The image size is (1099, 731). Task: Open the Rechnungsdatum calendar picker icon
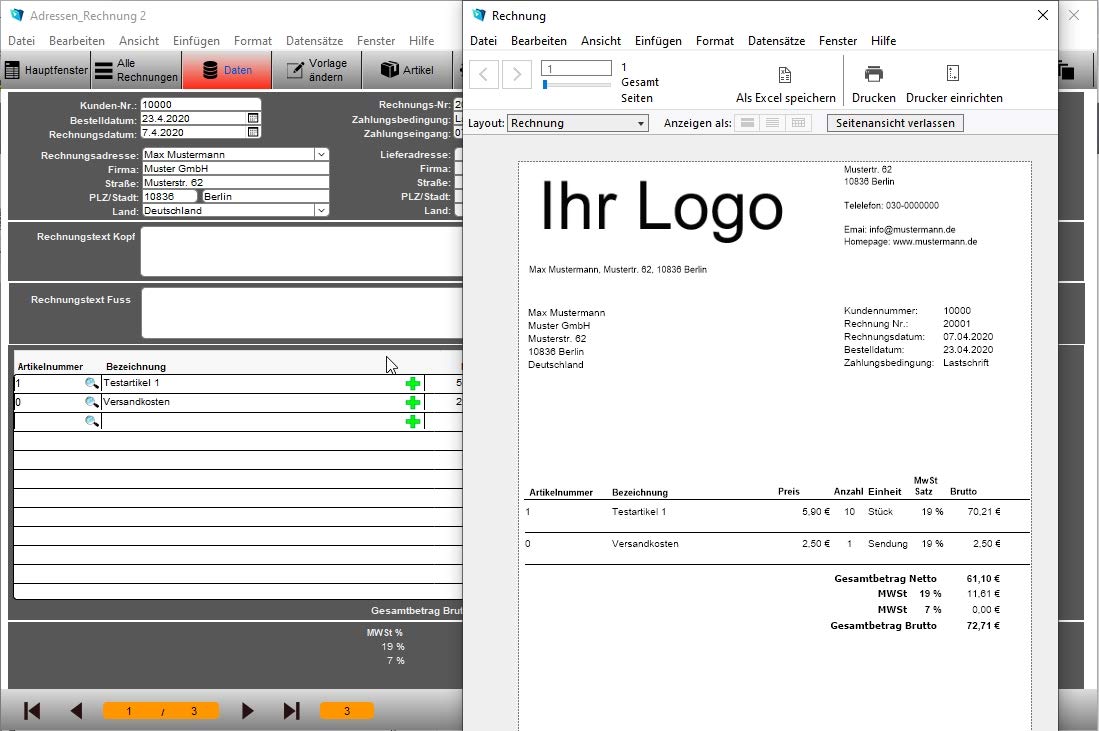pos(253,132)
